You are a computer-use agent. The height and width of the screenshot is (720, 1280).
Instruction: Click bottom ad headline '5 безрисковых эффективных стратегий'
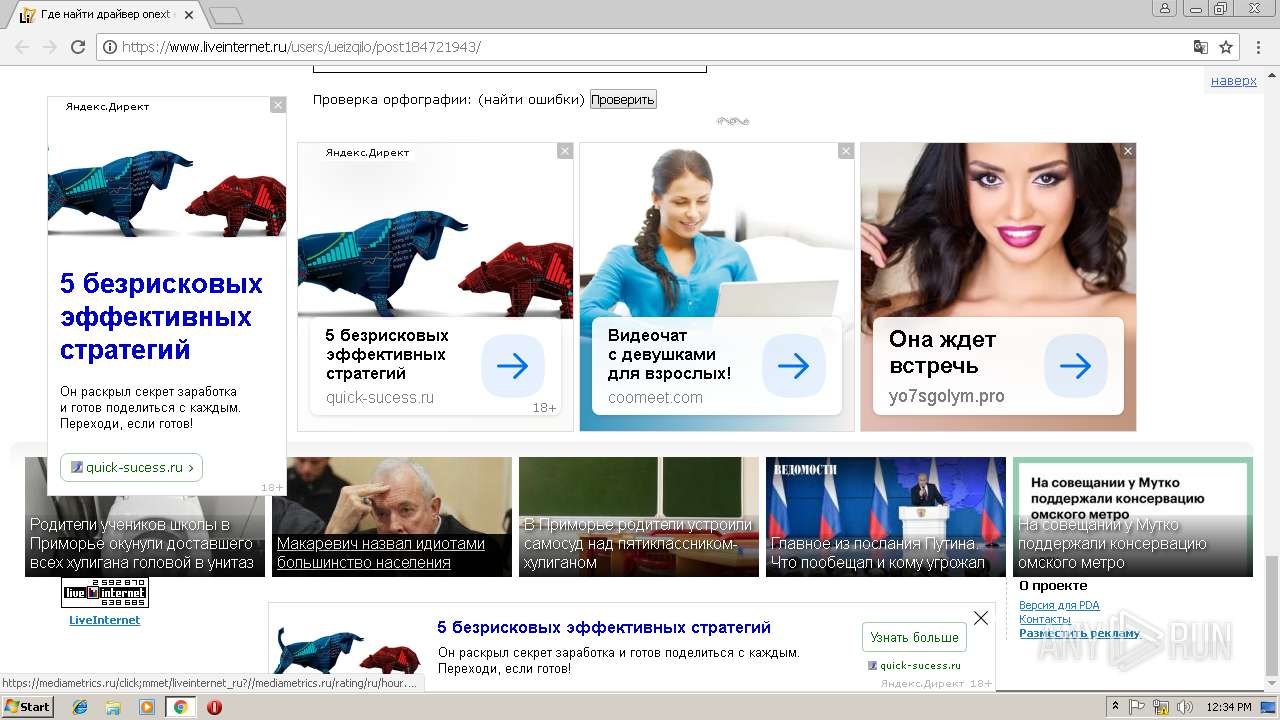(604, 628)
